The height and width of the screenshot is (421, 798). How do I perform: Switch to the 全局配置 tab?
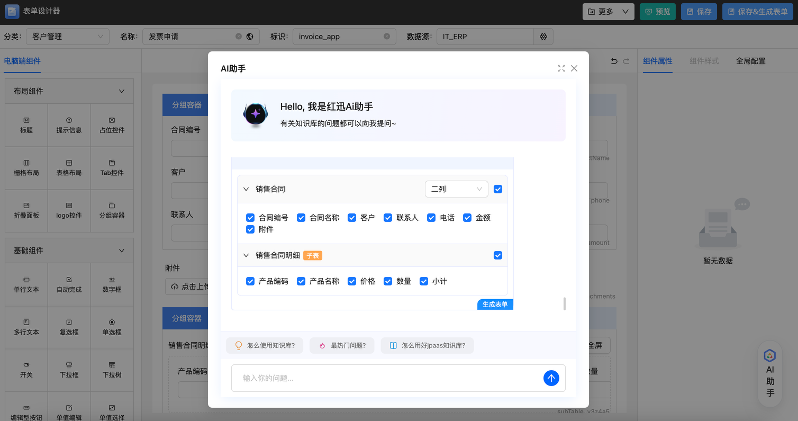[751, 61]
